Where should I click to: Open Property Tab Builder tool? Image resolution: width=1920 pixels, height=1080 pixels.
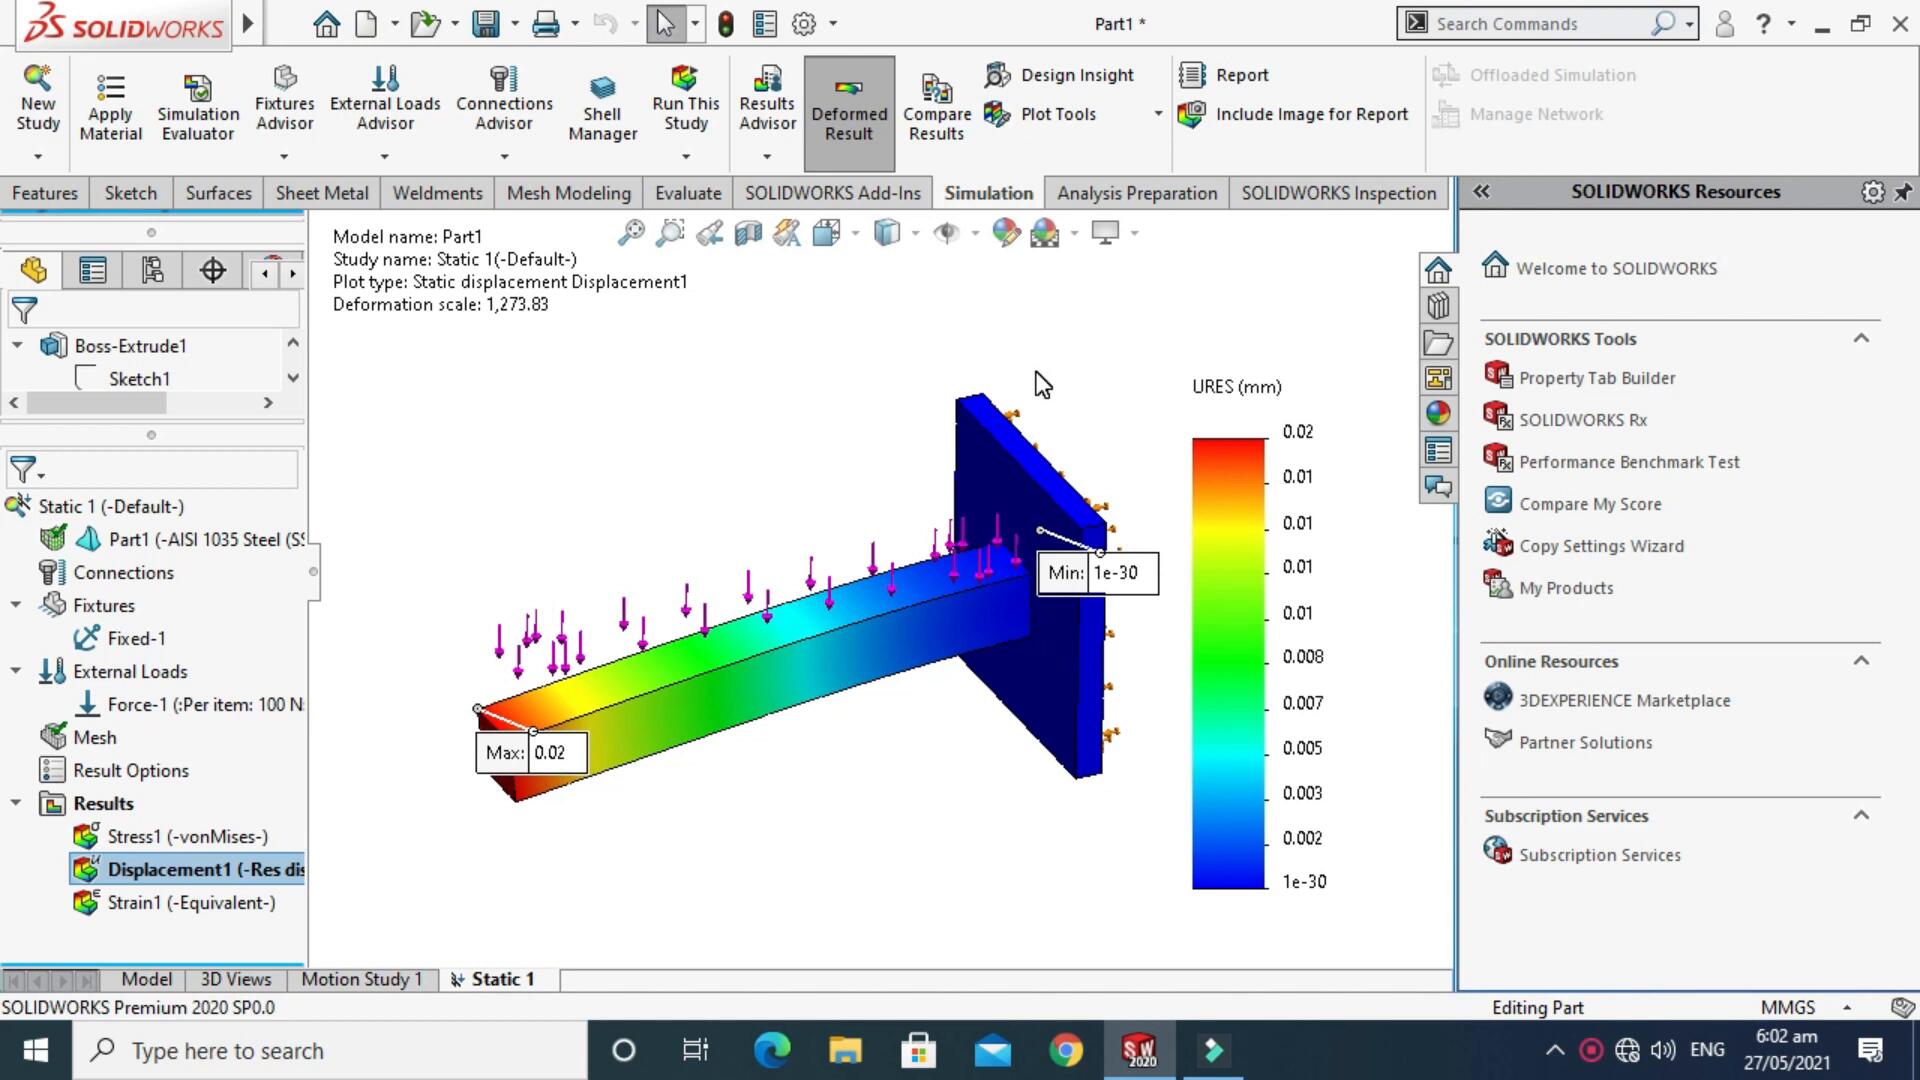[x=1596, y=378]
